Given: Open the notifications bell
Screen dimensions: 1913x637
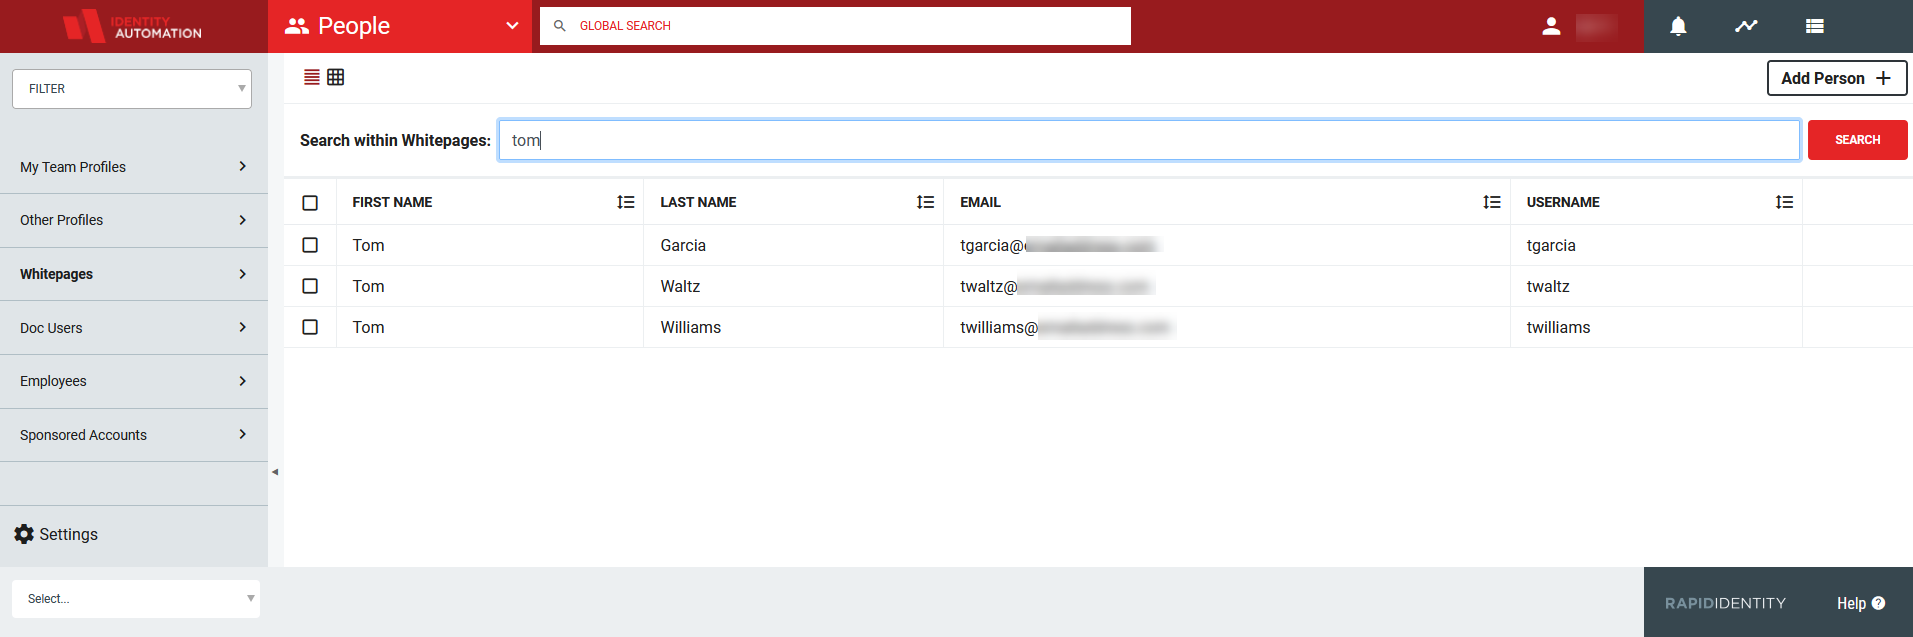Looking at the screenshot, I should coord(1678,26).
